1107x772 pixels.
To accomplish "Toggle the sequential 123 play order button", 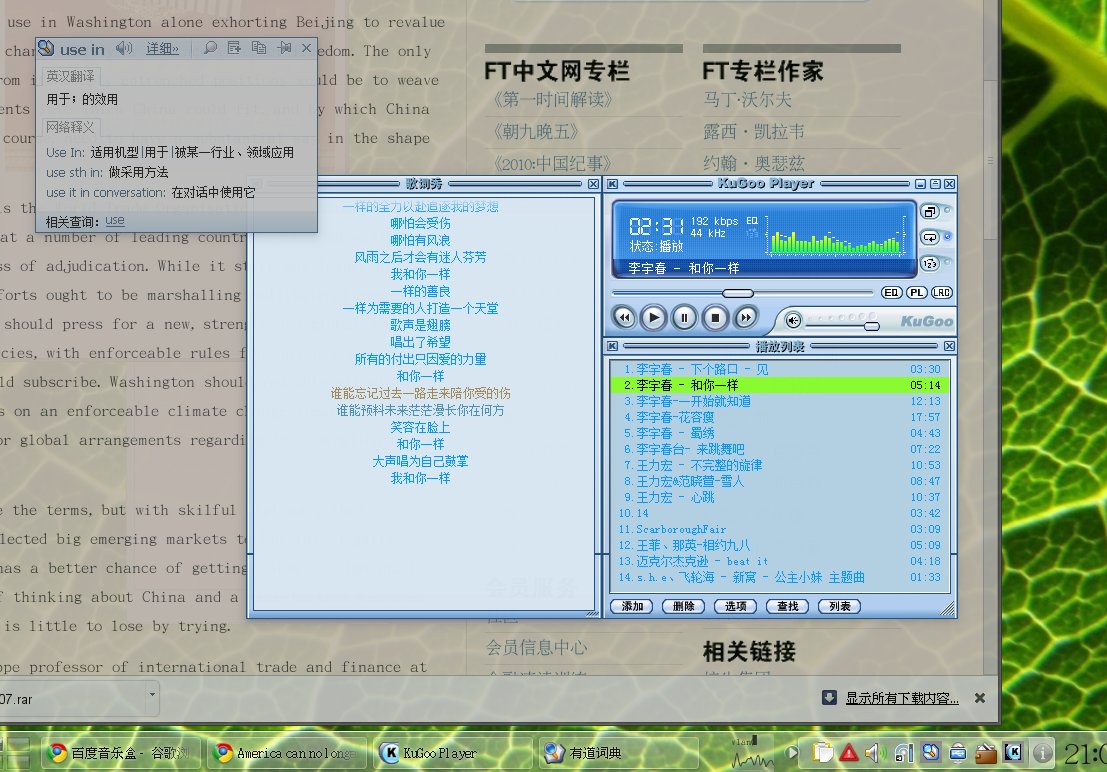I will point(930,263).
